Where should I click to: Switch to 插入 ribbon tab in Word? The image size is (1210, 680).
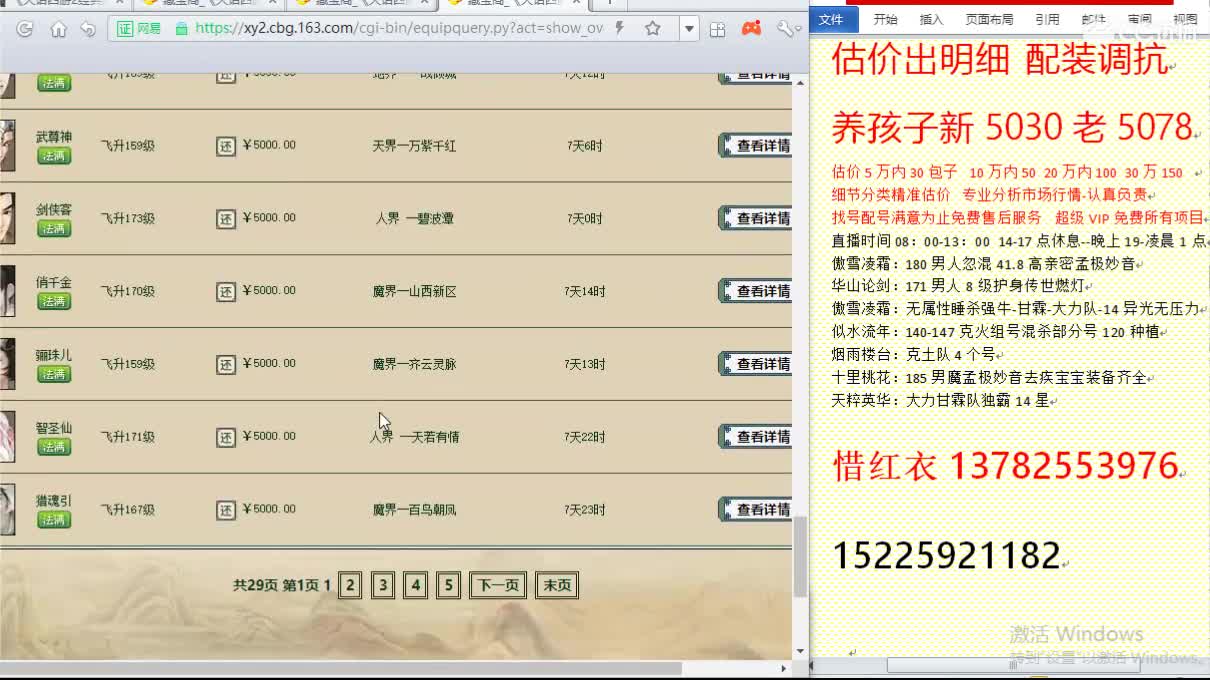931,19
